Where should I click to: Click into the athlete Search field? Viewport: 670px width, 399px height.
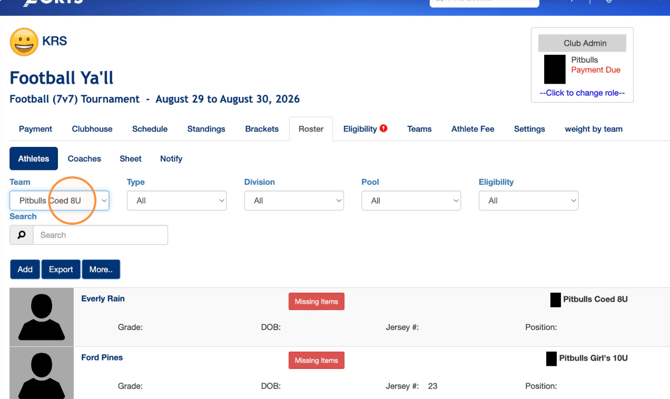(x=100, y=235)
